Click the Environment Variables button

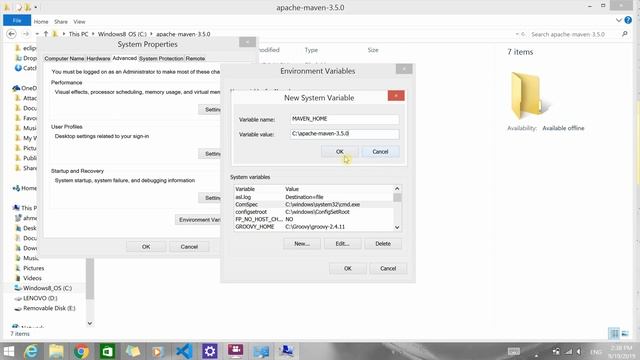(198, 220)
